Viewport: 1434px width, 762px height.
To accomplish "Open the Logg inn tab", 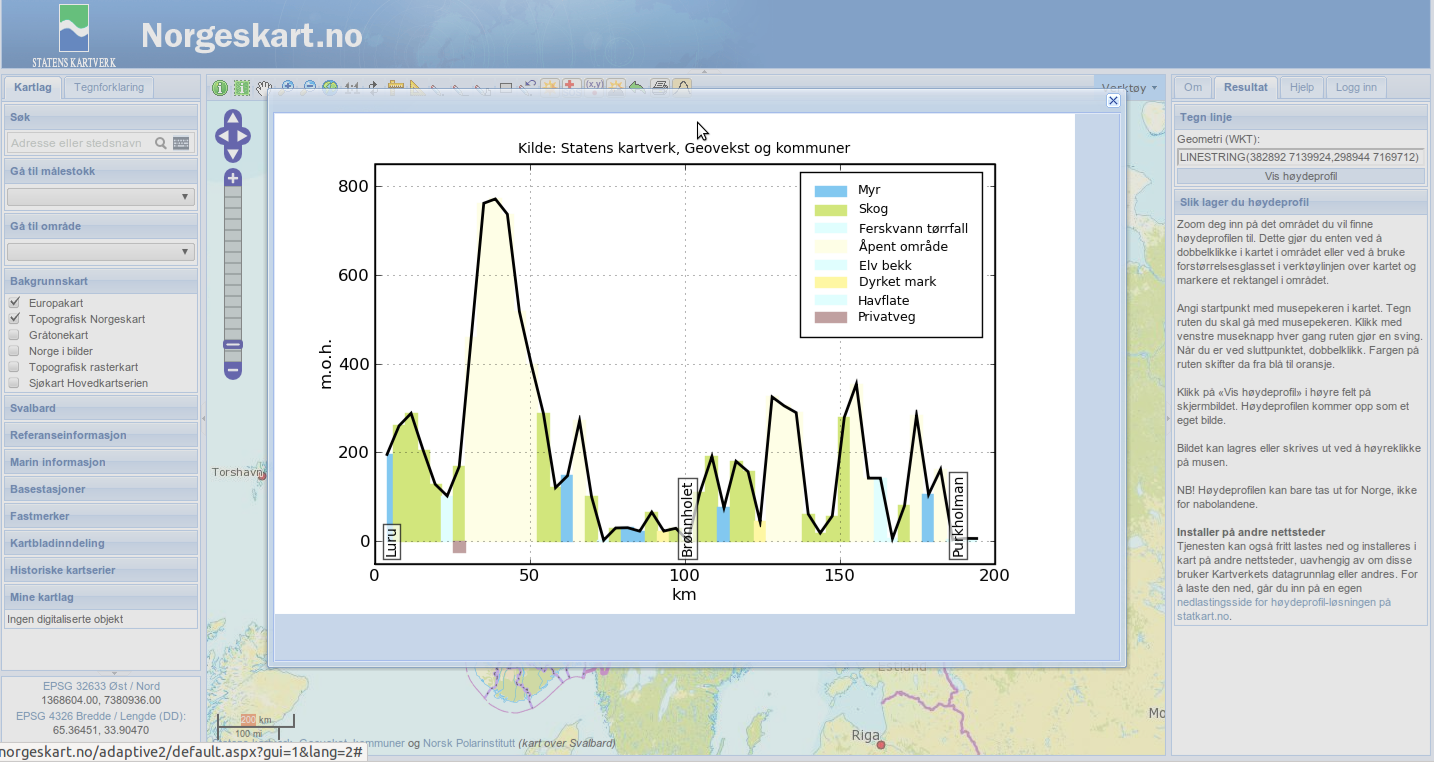I will click(x=1356, y=87).
